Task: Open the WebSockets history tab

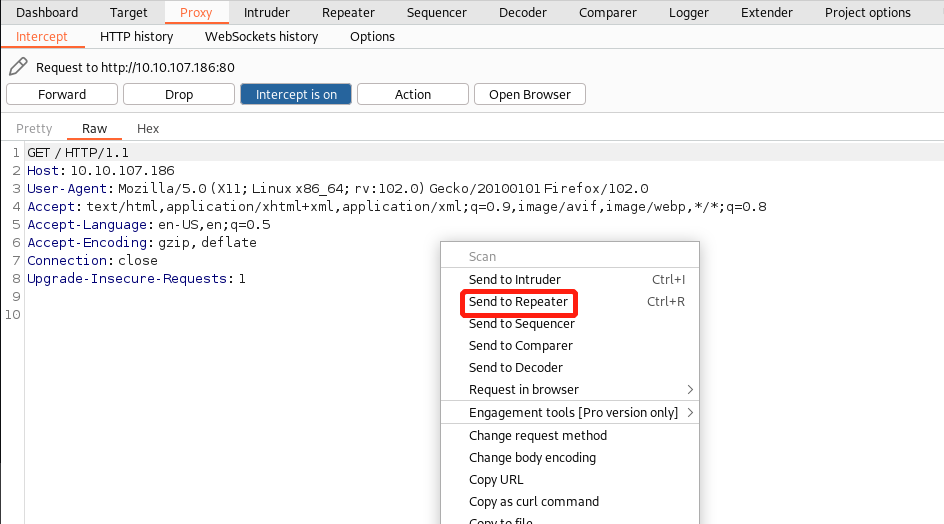Action: click(261, 36)
